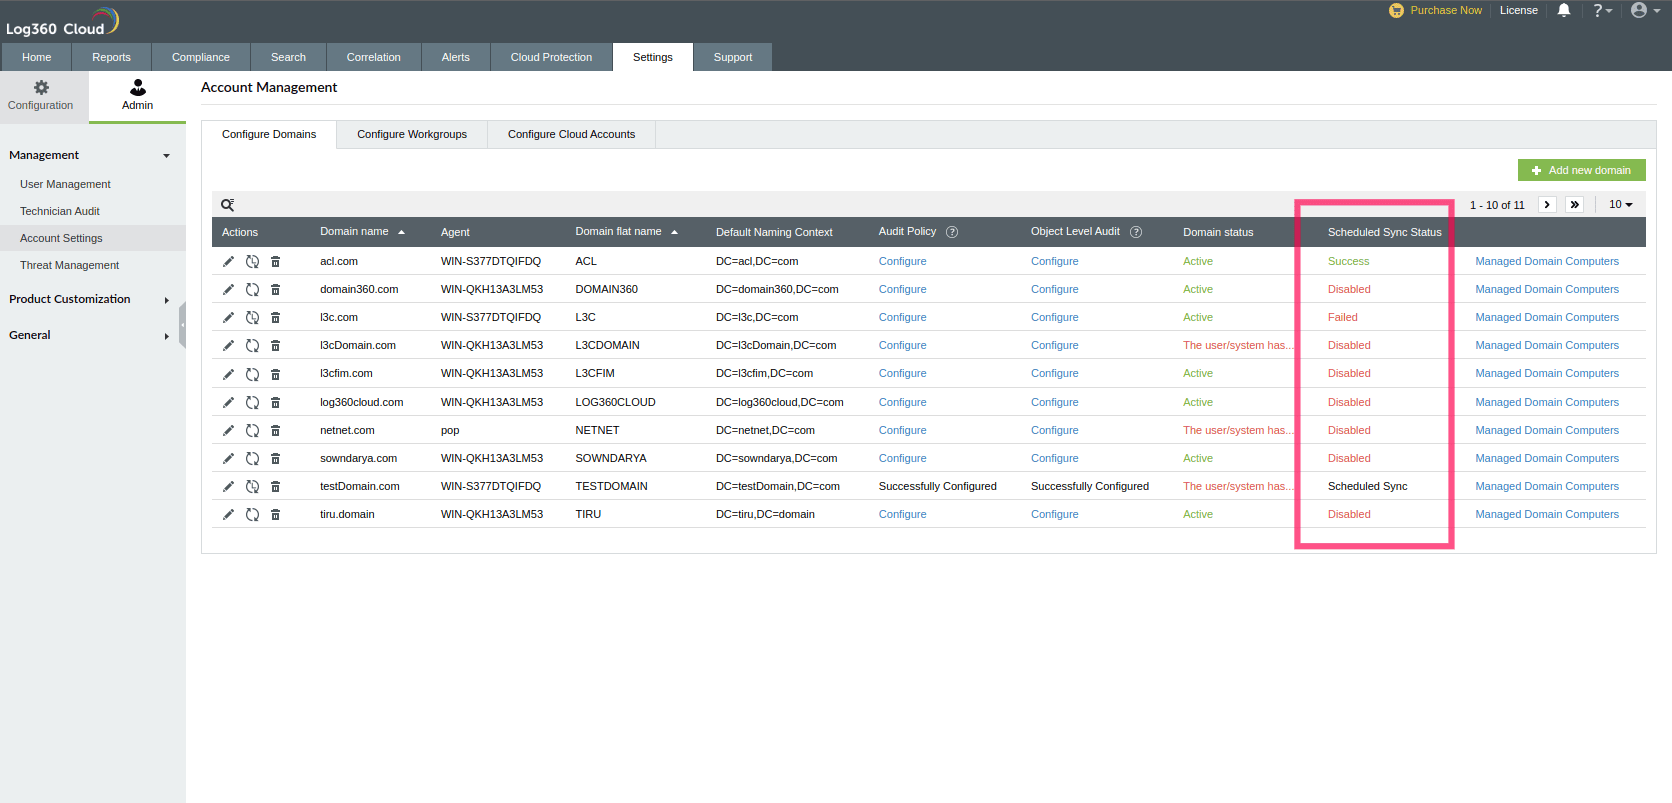Go to last page of results
1672x803 pixels.
tap(1575, 205)
